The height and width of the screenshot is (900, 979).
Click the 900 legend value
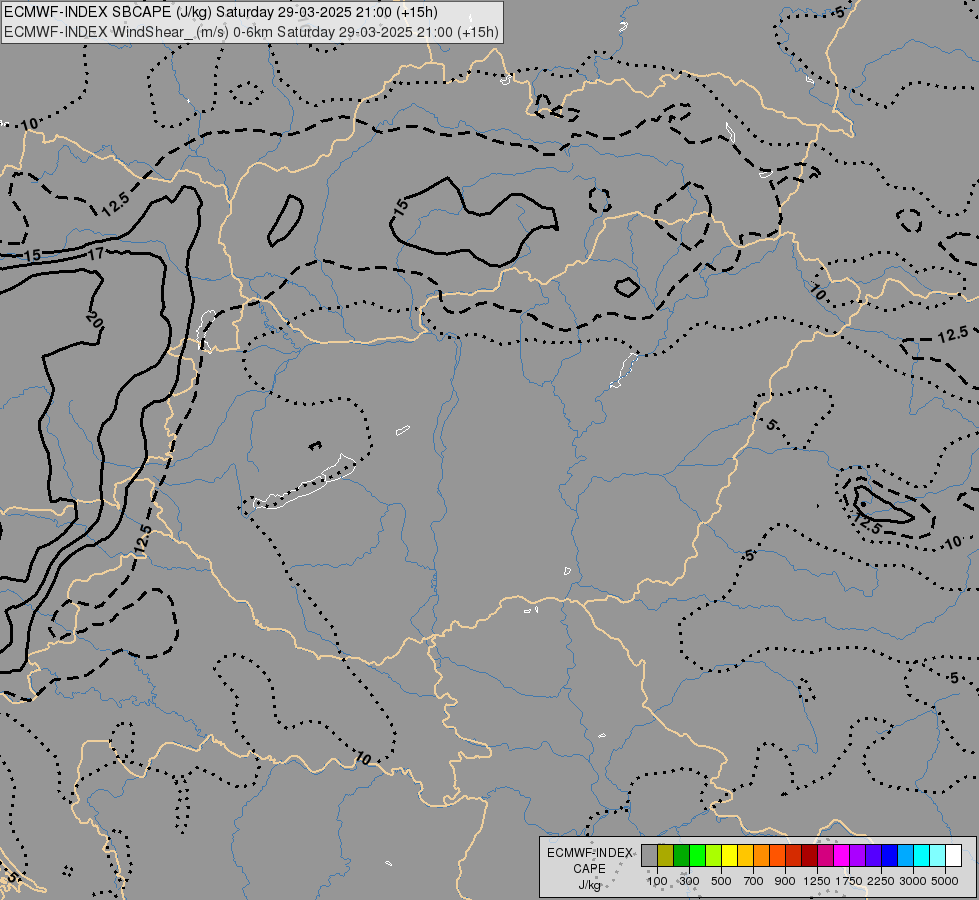pos(785,881)
